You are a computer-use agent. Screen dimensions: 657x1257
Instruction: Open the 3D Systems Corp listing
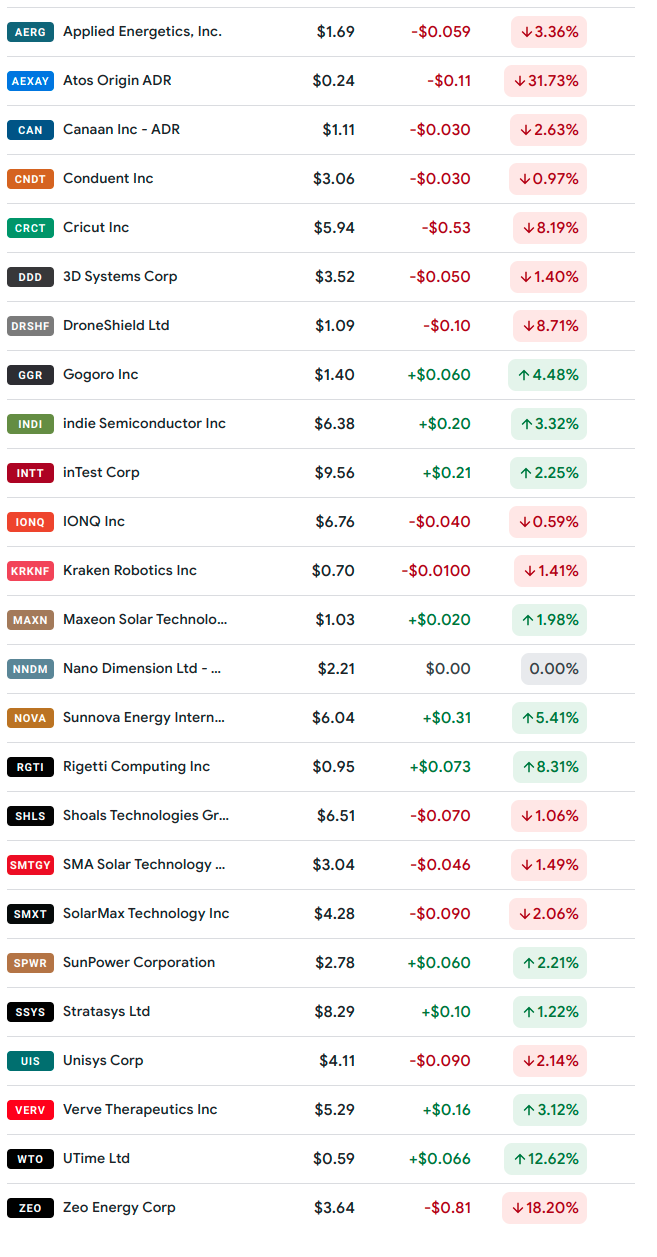[120, 277]
